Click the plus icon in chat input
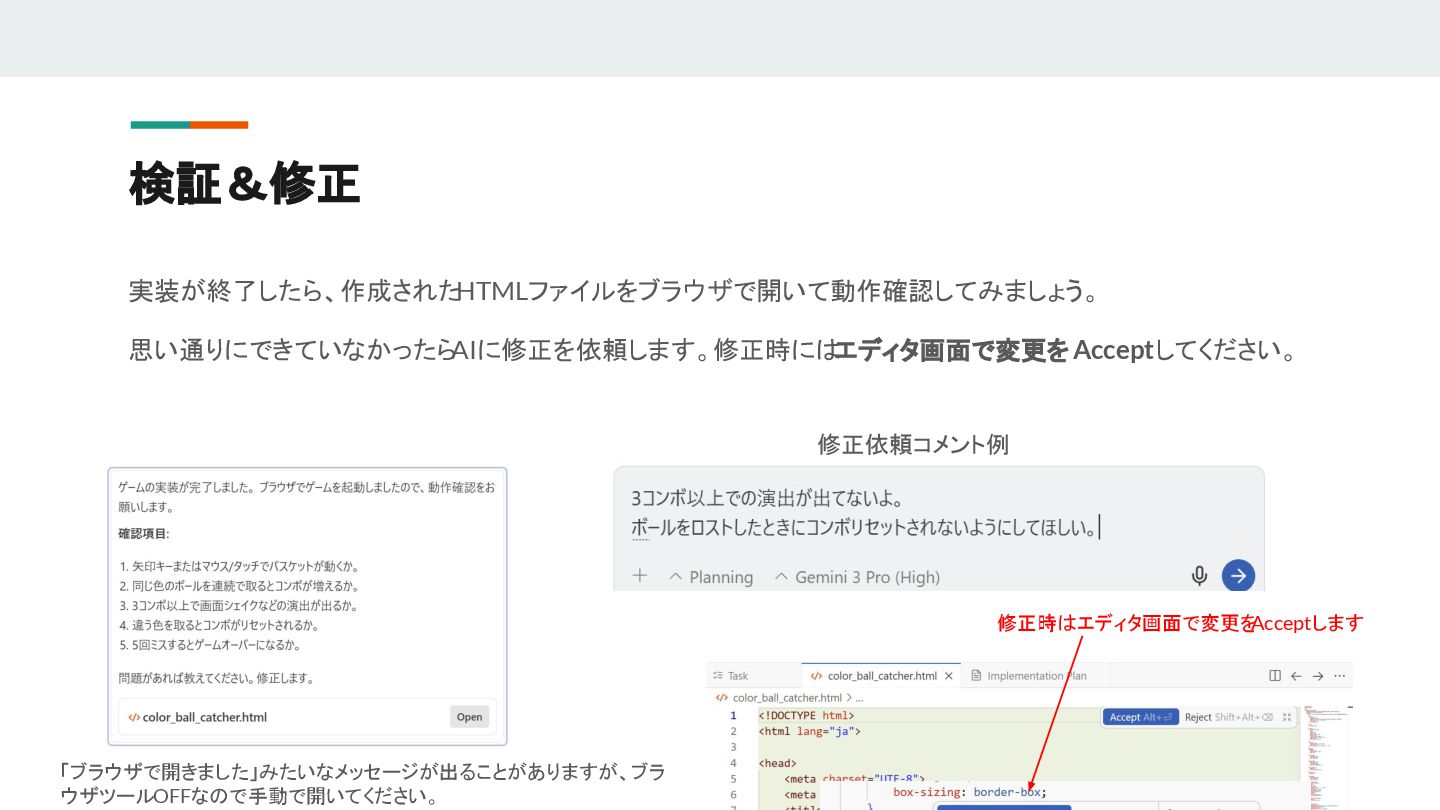 (x=640, y=576)
